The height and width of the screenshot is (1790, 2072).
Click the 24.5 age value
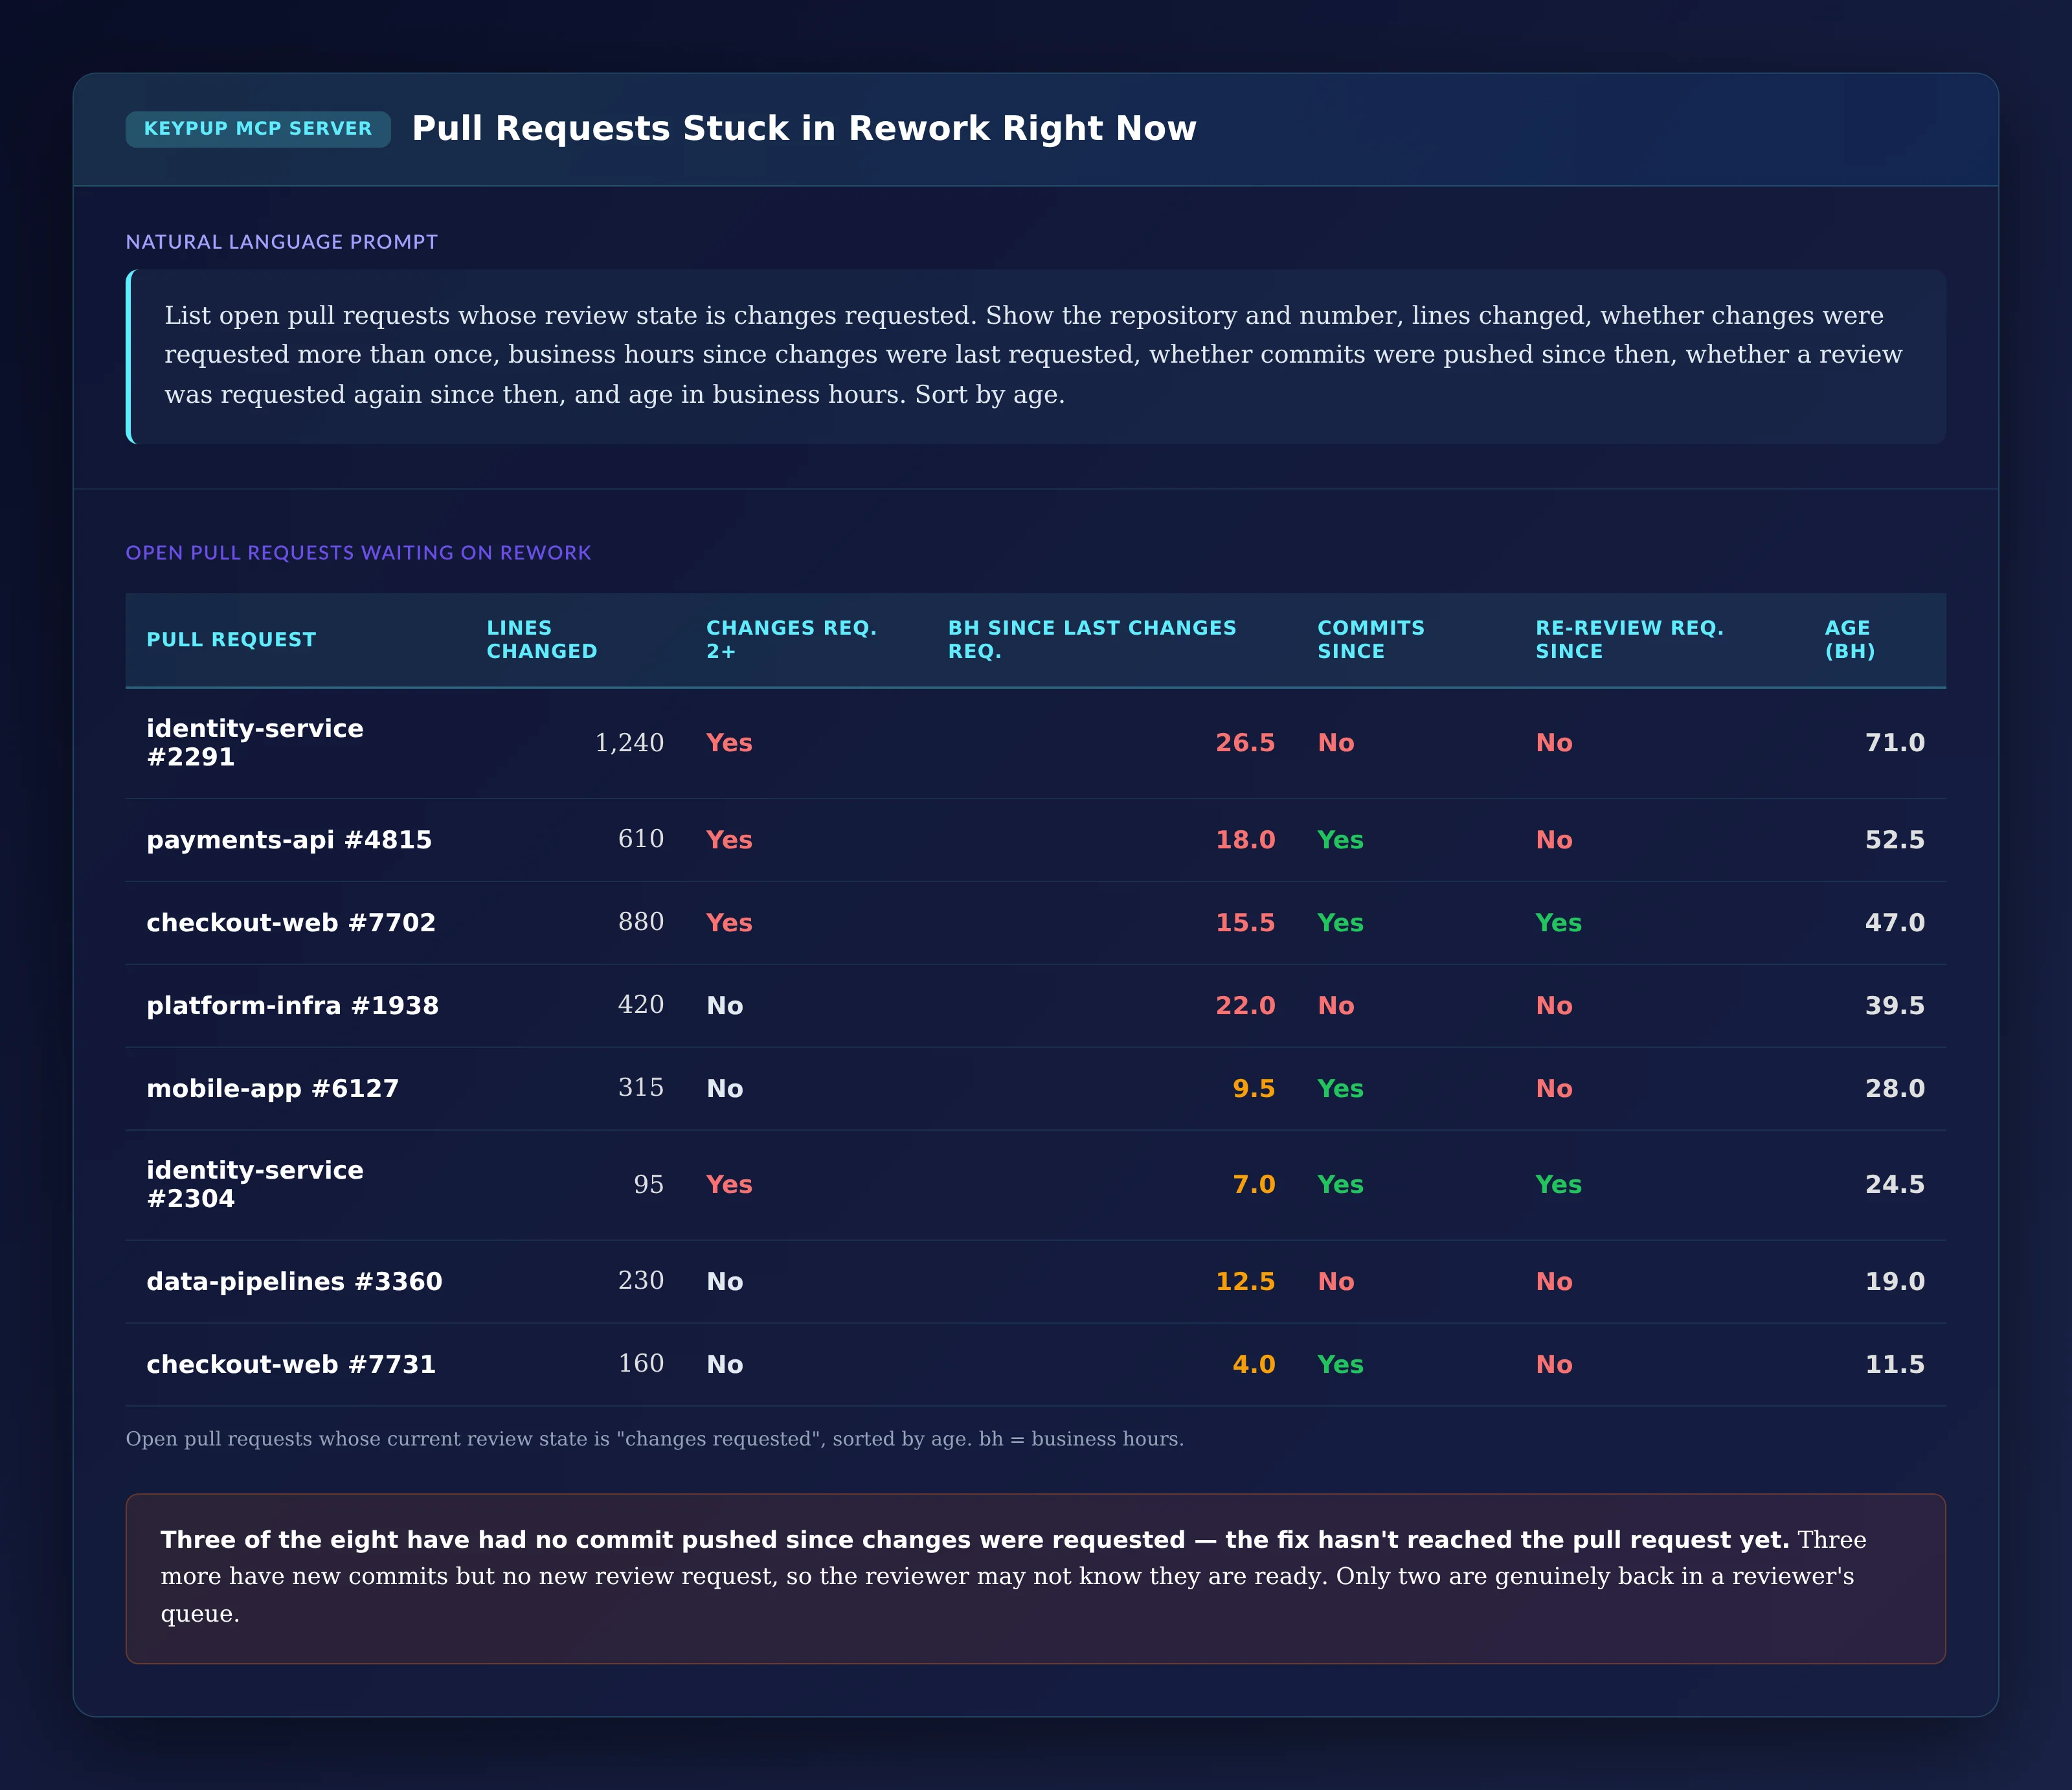pos(1895,1185)
